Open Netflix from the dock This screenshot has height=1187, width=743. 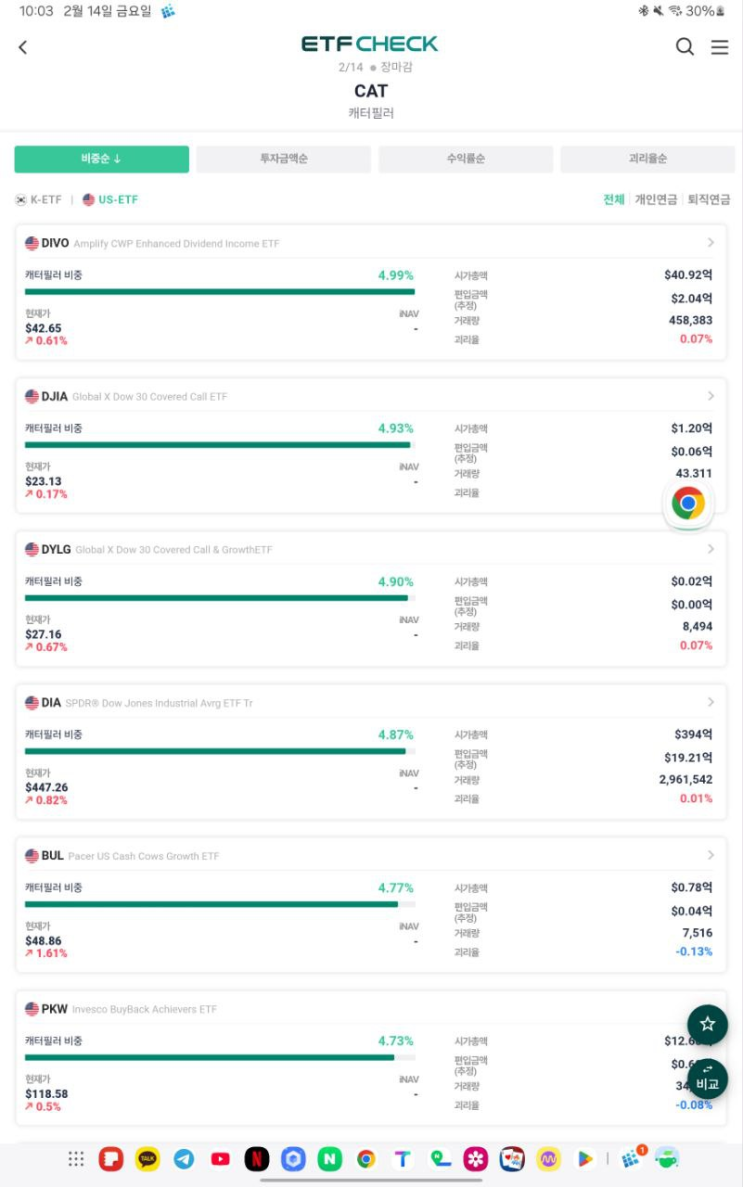pos(257,1159)
